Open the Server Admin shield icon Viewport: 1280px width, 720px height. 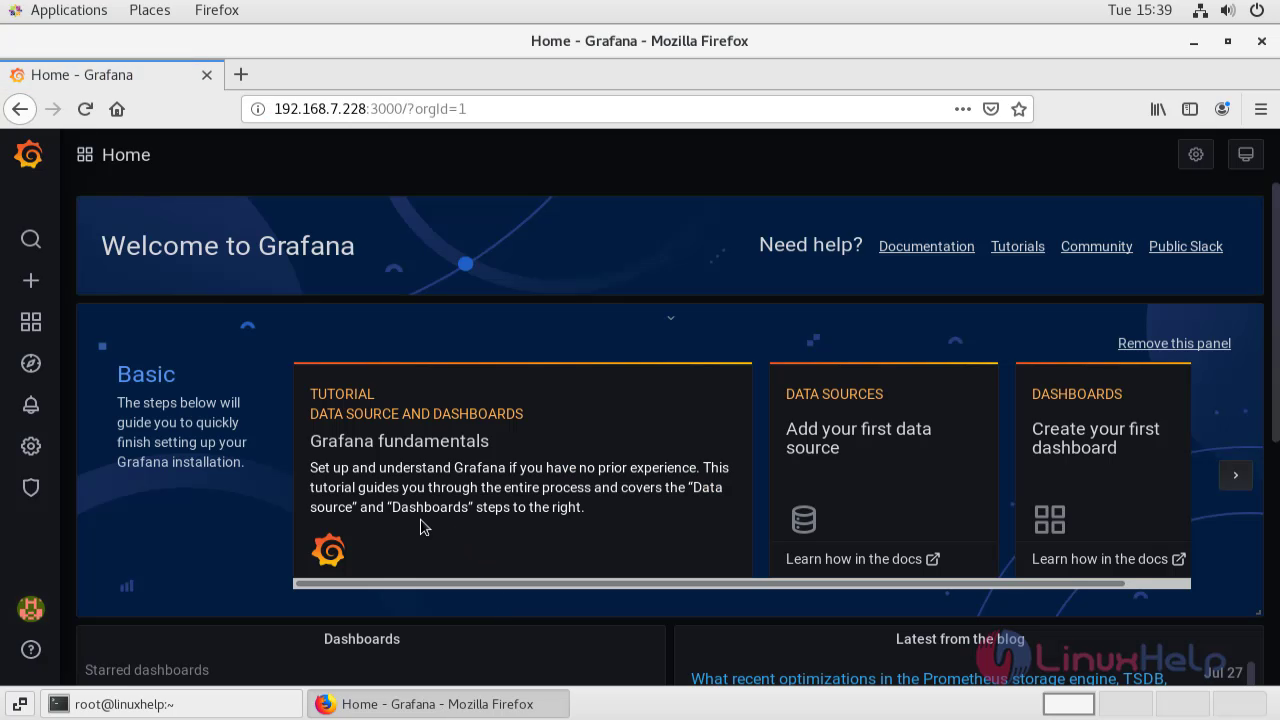click(31, 488)
